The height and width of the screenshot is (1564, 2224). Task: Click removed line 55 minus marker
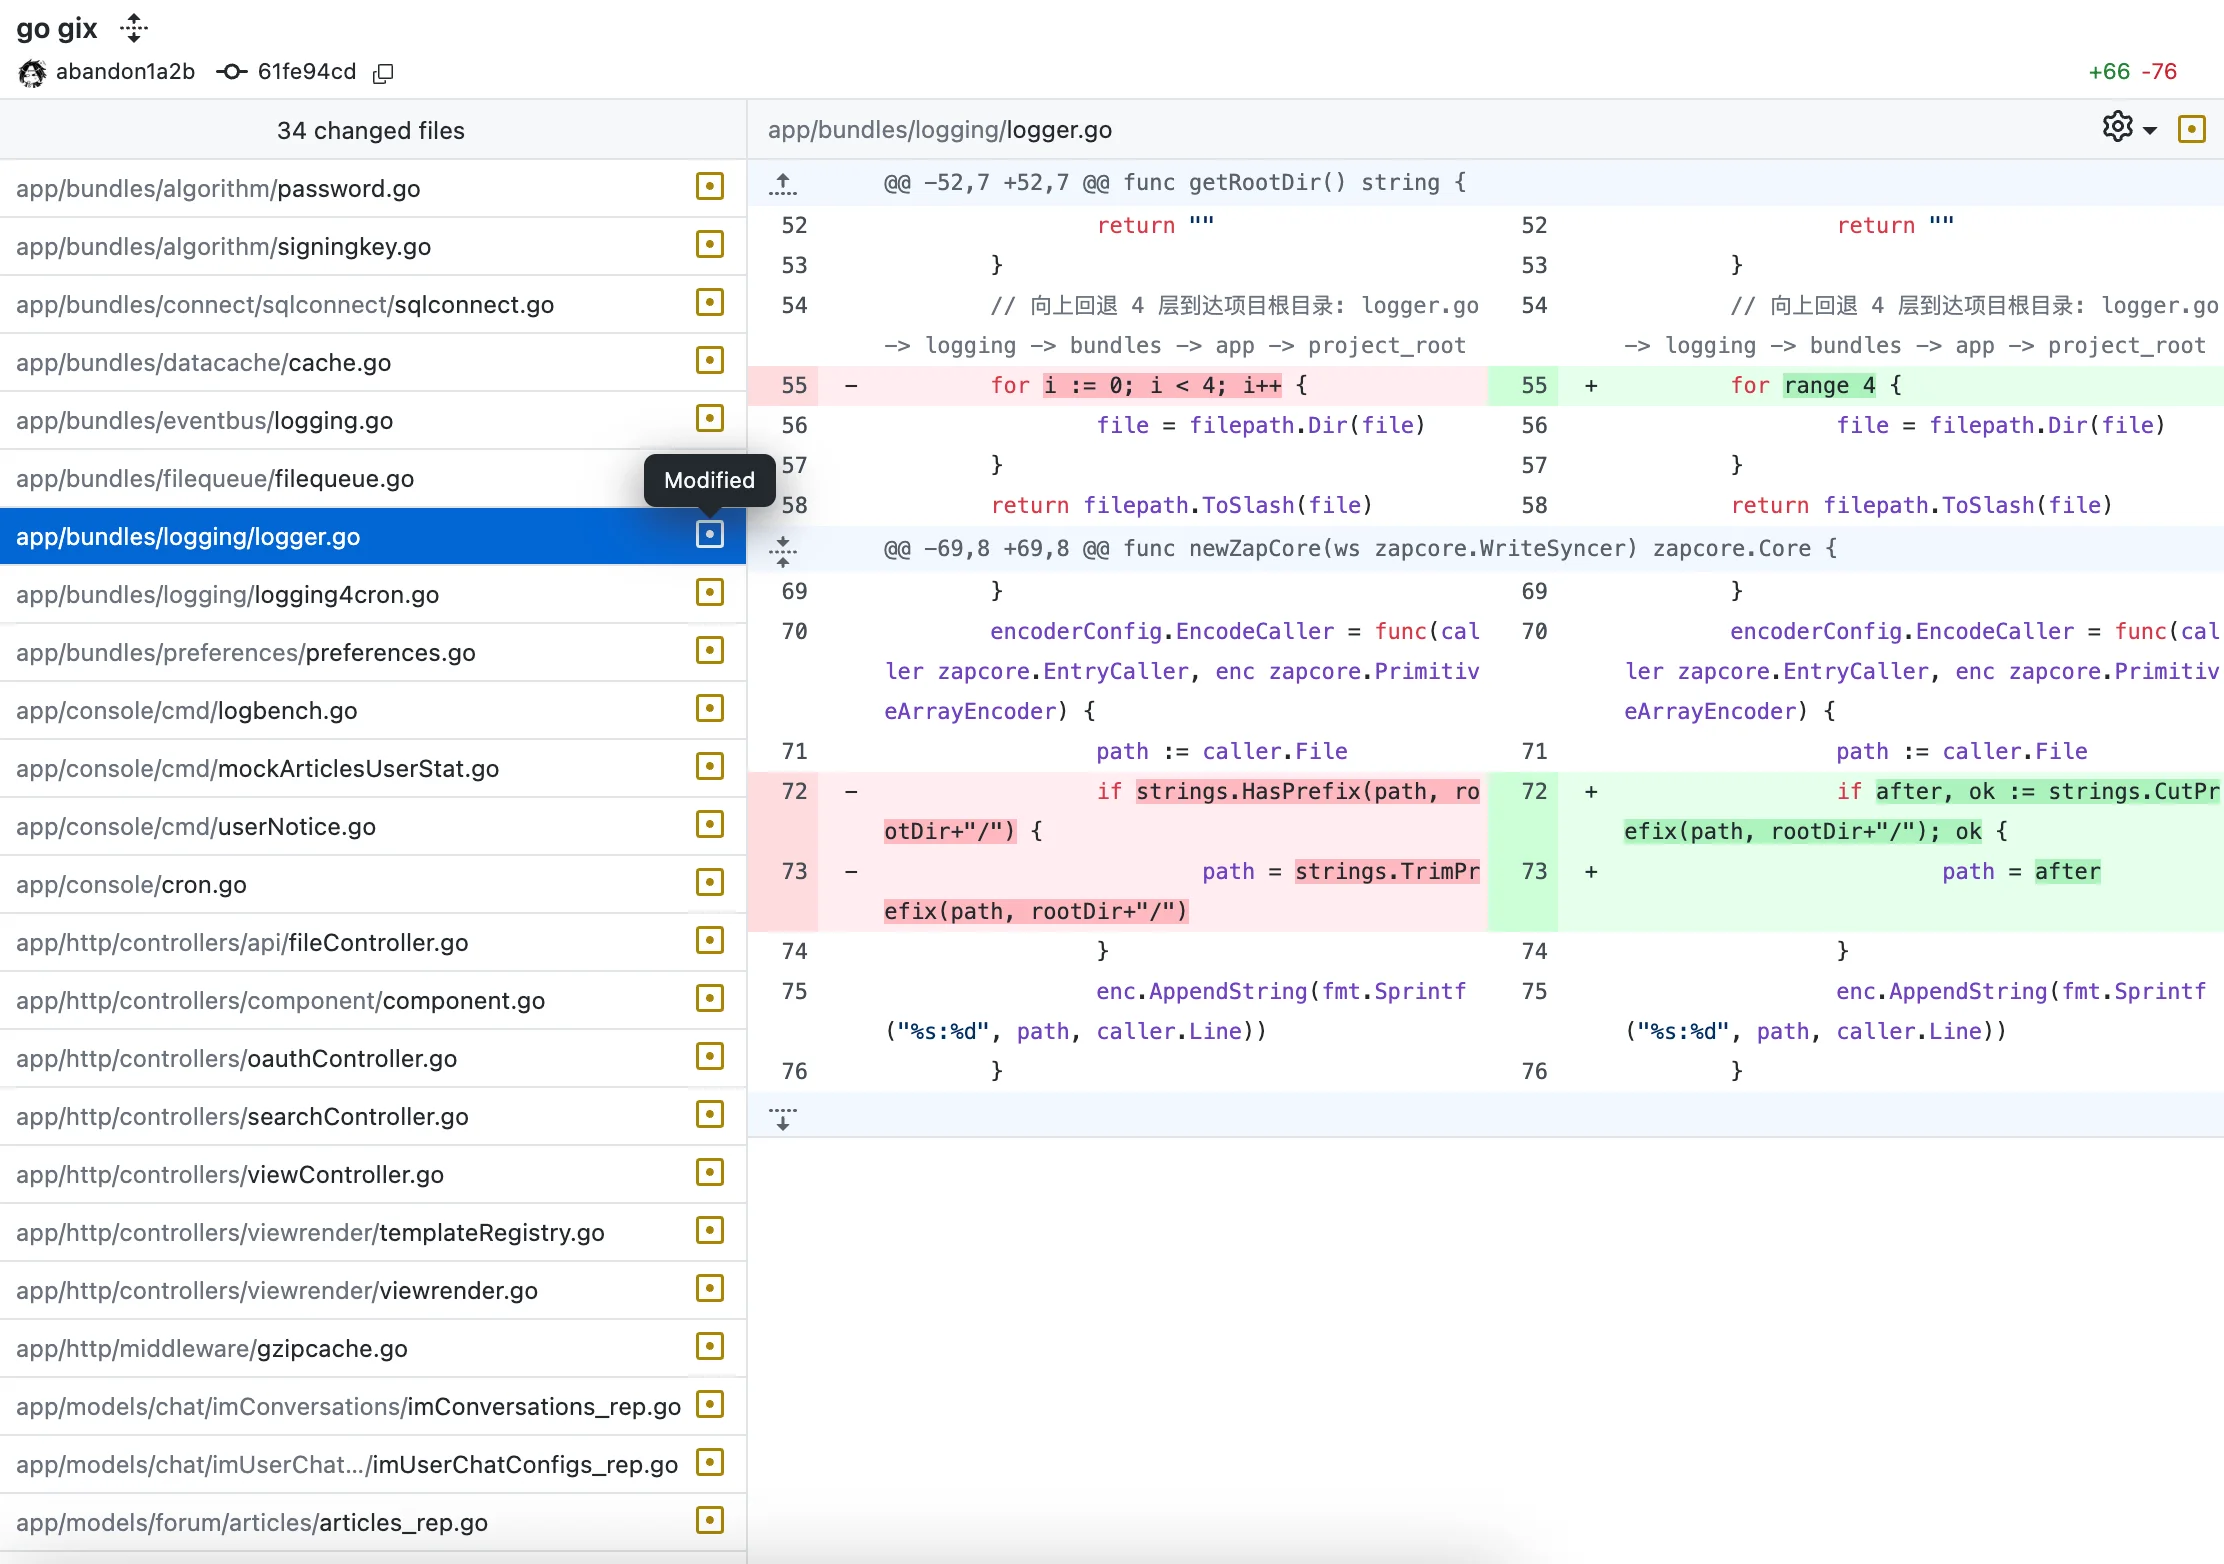(851, 386)
